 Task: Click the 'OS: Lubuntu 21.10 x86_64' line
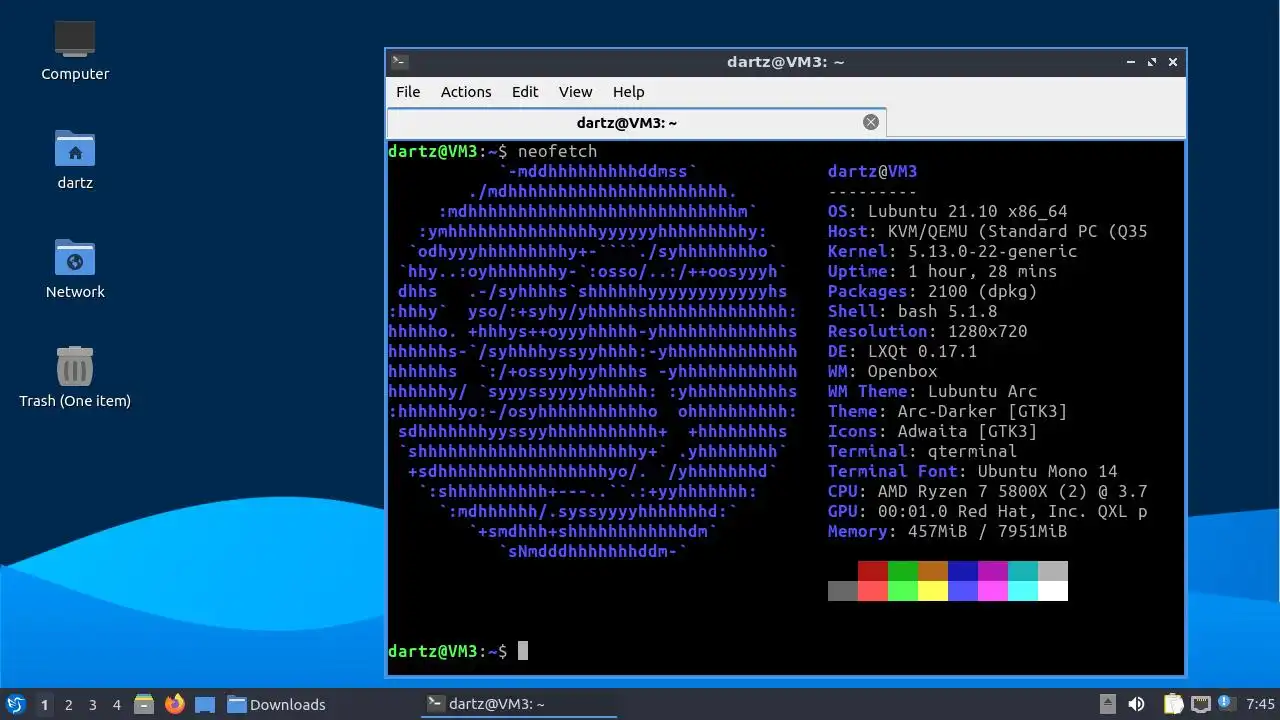click(947, 211)
